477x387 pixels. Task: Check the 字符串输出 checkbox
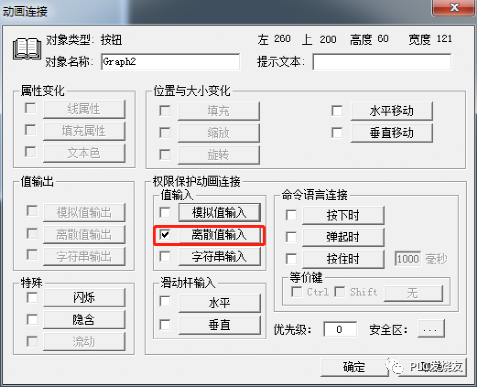tap(32, 255)
